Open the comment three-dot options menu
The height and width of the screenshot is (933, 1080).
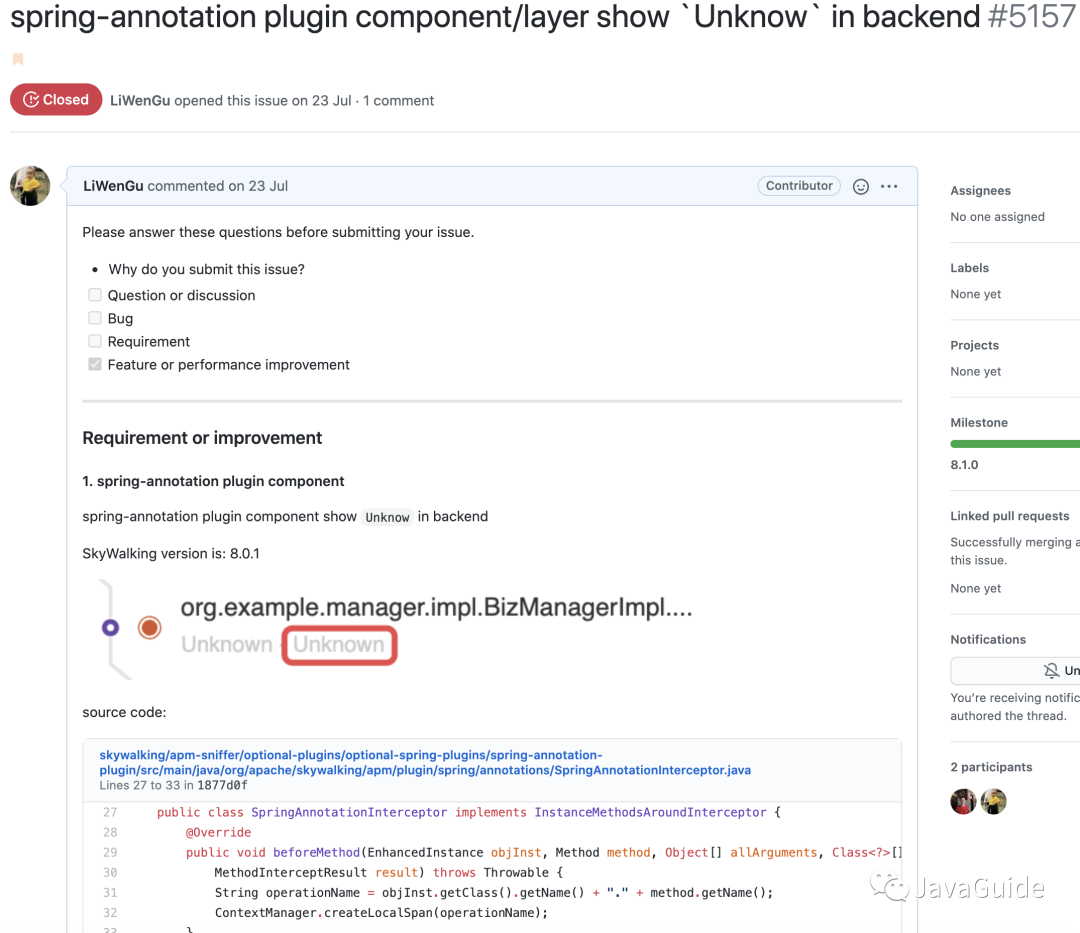tap(889, 187)
